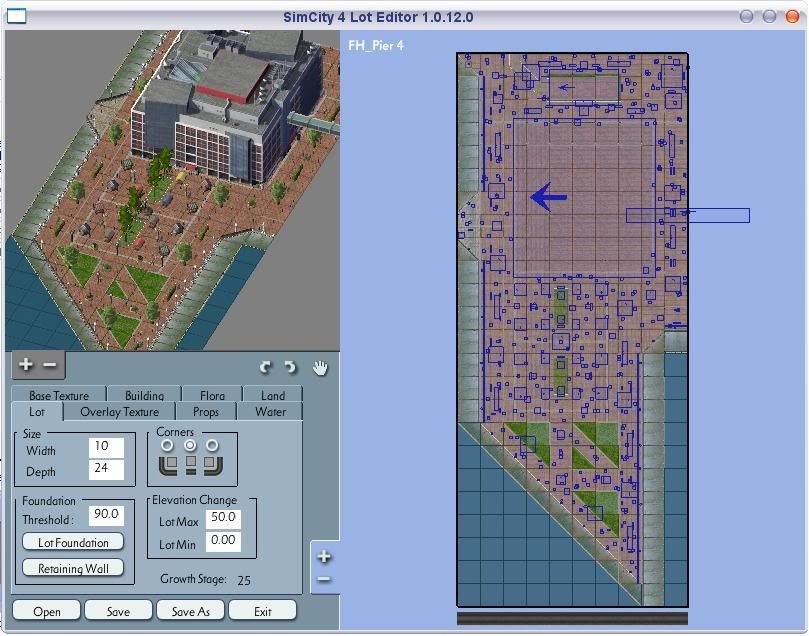Zoom out the top-down lot plan
This screenshot has width=809, height=636.
[x=324, y=579]
